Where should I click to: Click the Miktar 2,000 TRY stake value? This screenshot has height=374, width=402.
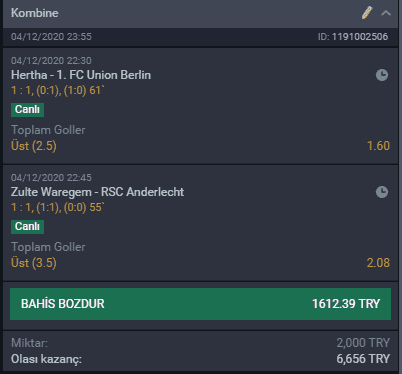pyautogui.click(x=363, y=343)
